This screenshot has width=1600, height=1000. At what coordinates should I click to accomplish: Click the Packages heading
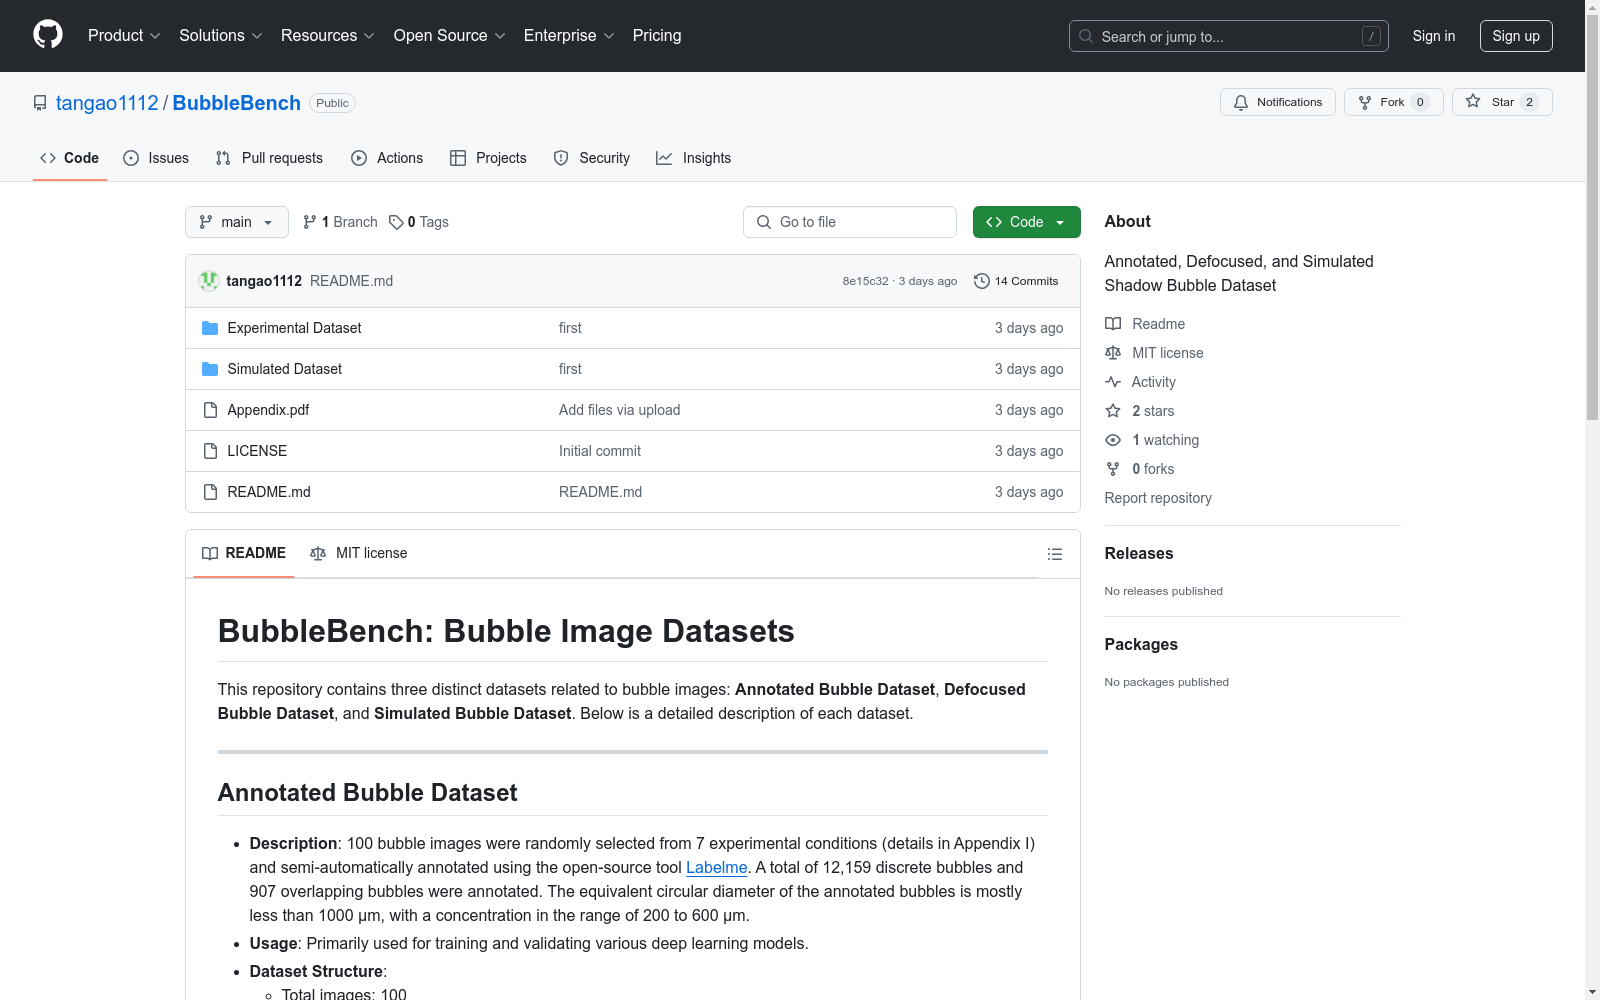click(x=1141, y=644)
